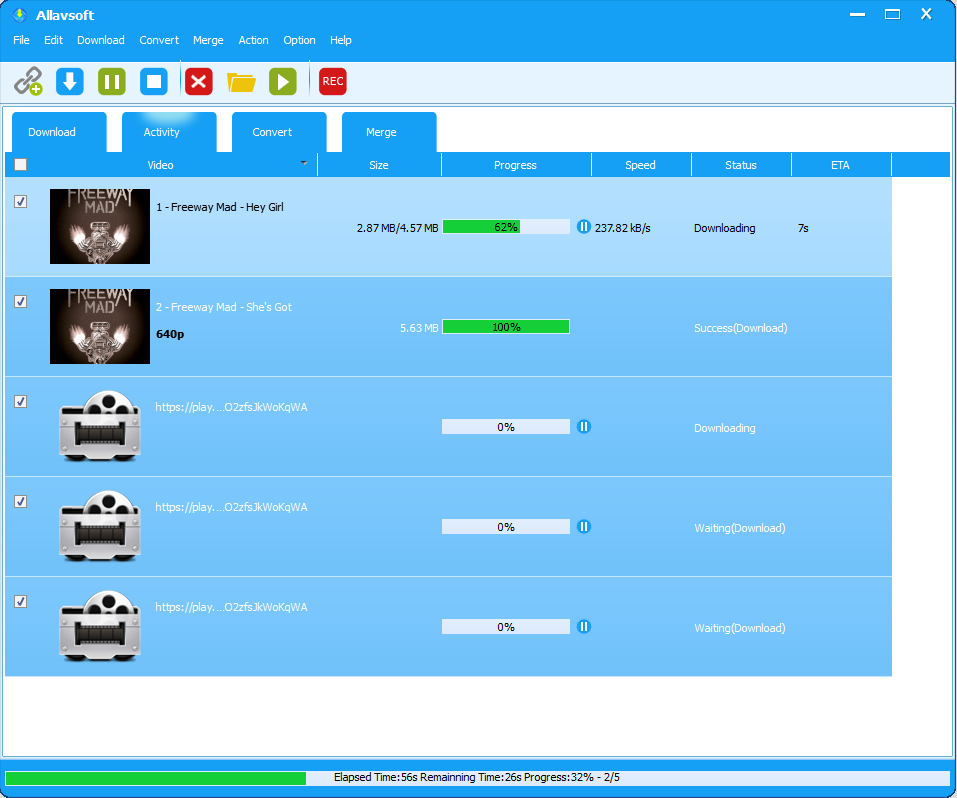Screen dimensions: 957x798
Task: Click the '7s' ETA value
Action: click(803, 228)
